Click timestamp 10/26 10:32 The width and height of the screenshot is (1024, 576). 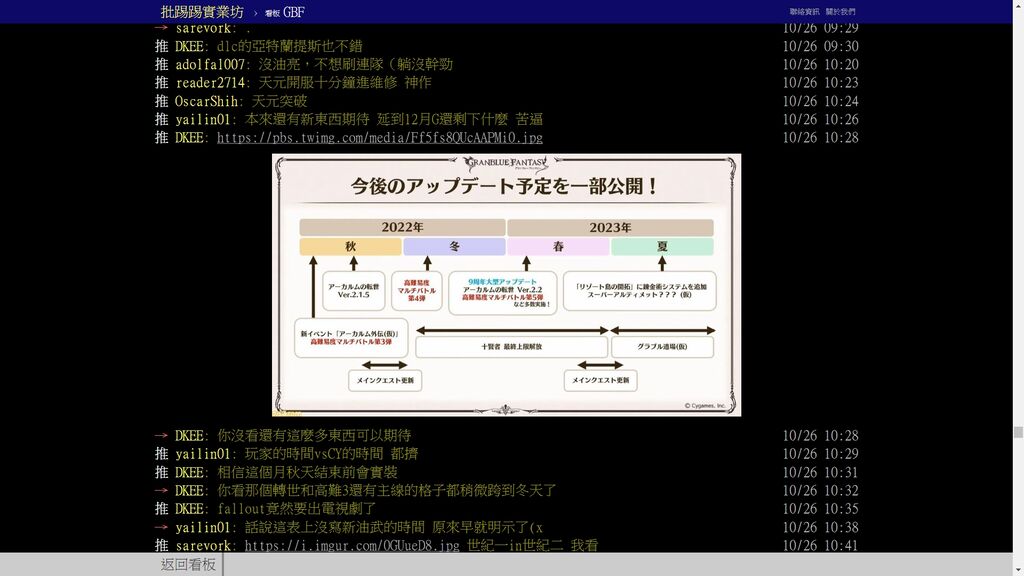(x=820, y=490)
